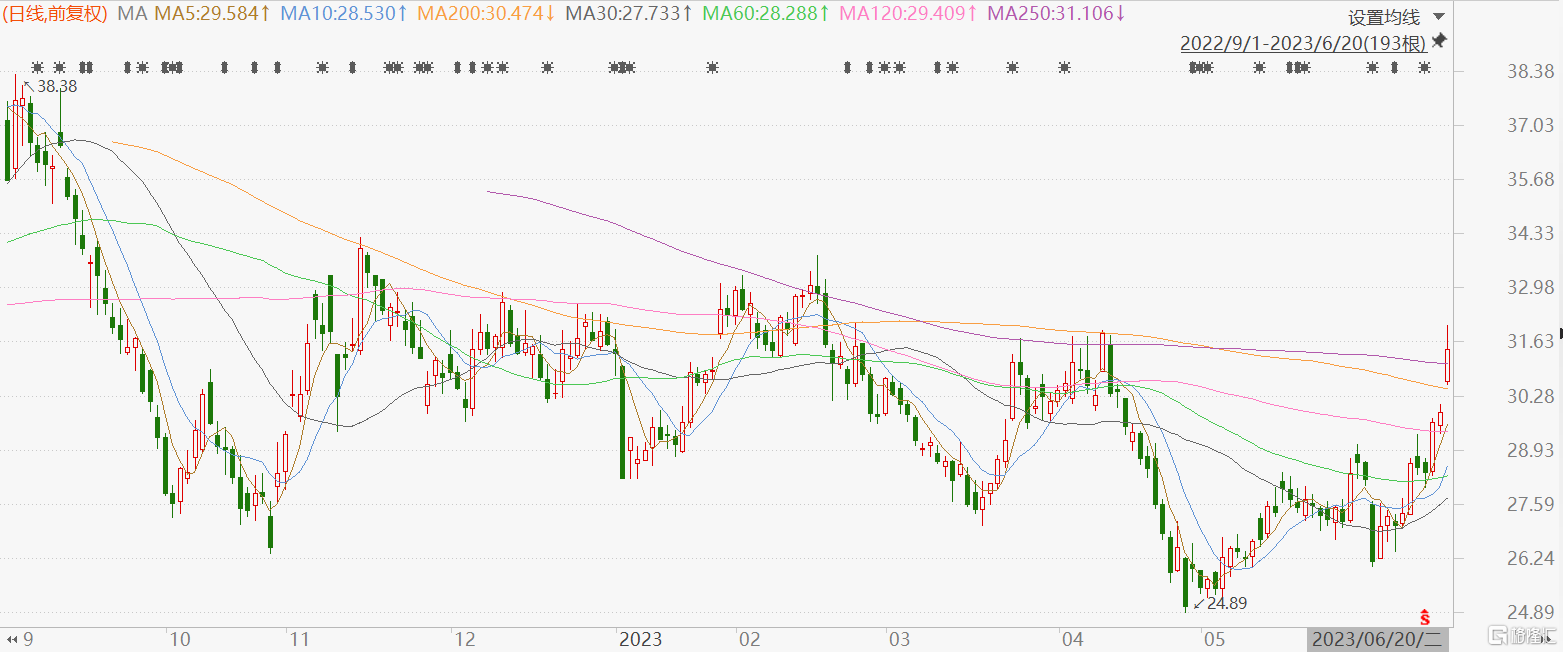Click the (日线,前复权) period label
This screenshot has width=1563, height=652.
coord(56,14)
